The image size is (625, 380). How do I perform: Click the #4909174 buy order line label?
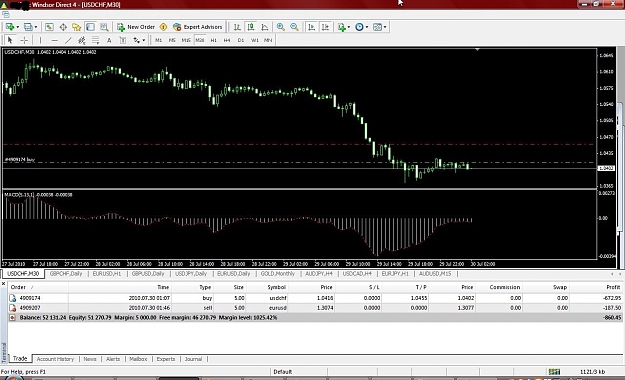(x=20, y=159)
